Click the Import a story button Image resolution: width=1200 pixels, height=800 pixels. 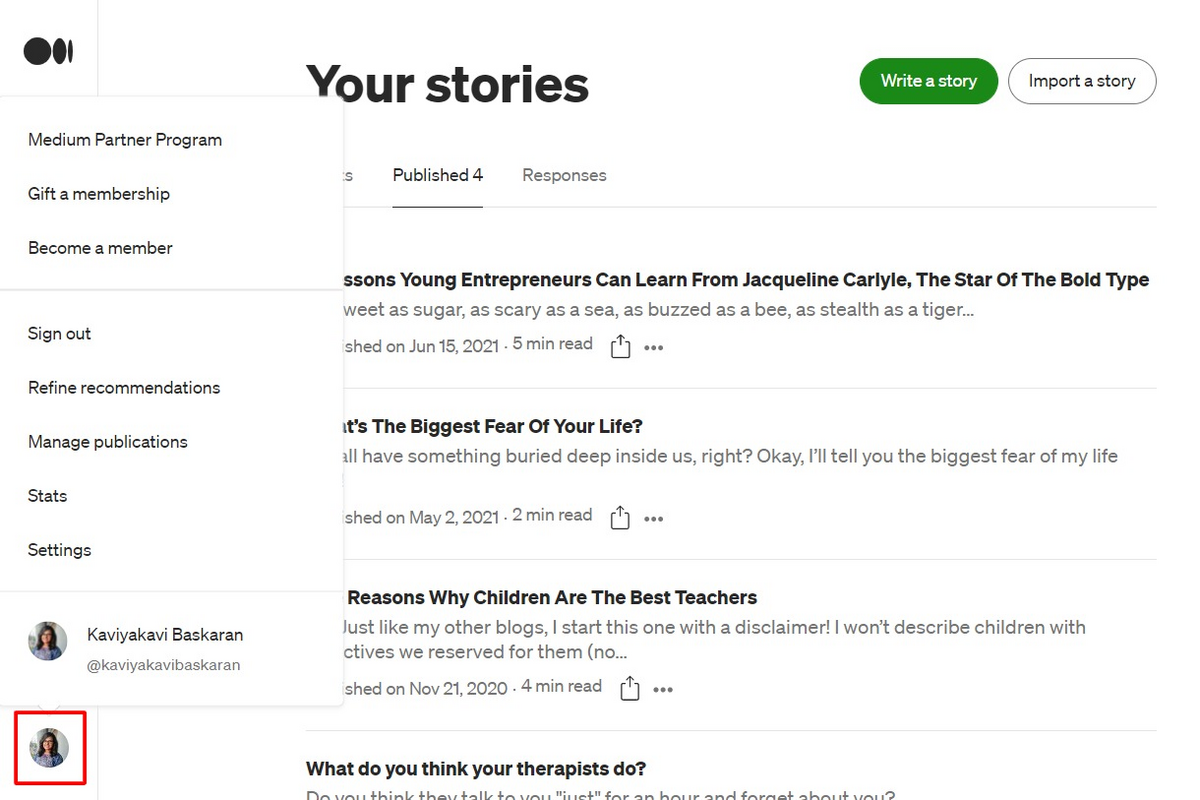coord(1082,81)
